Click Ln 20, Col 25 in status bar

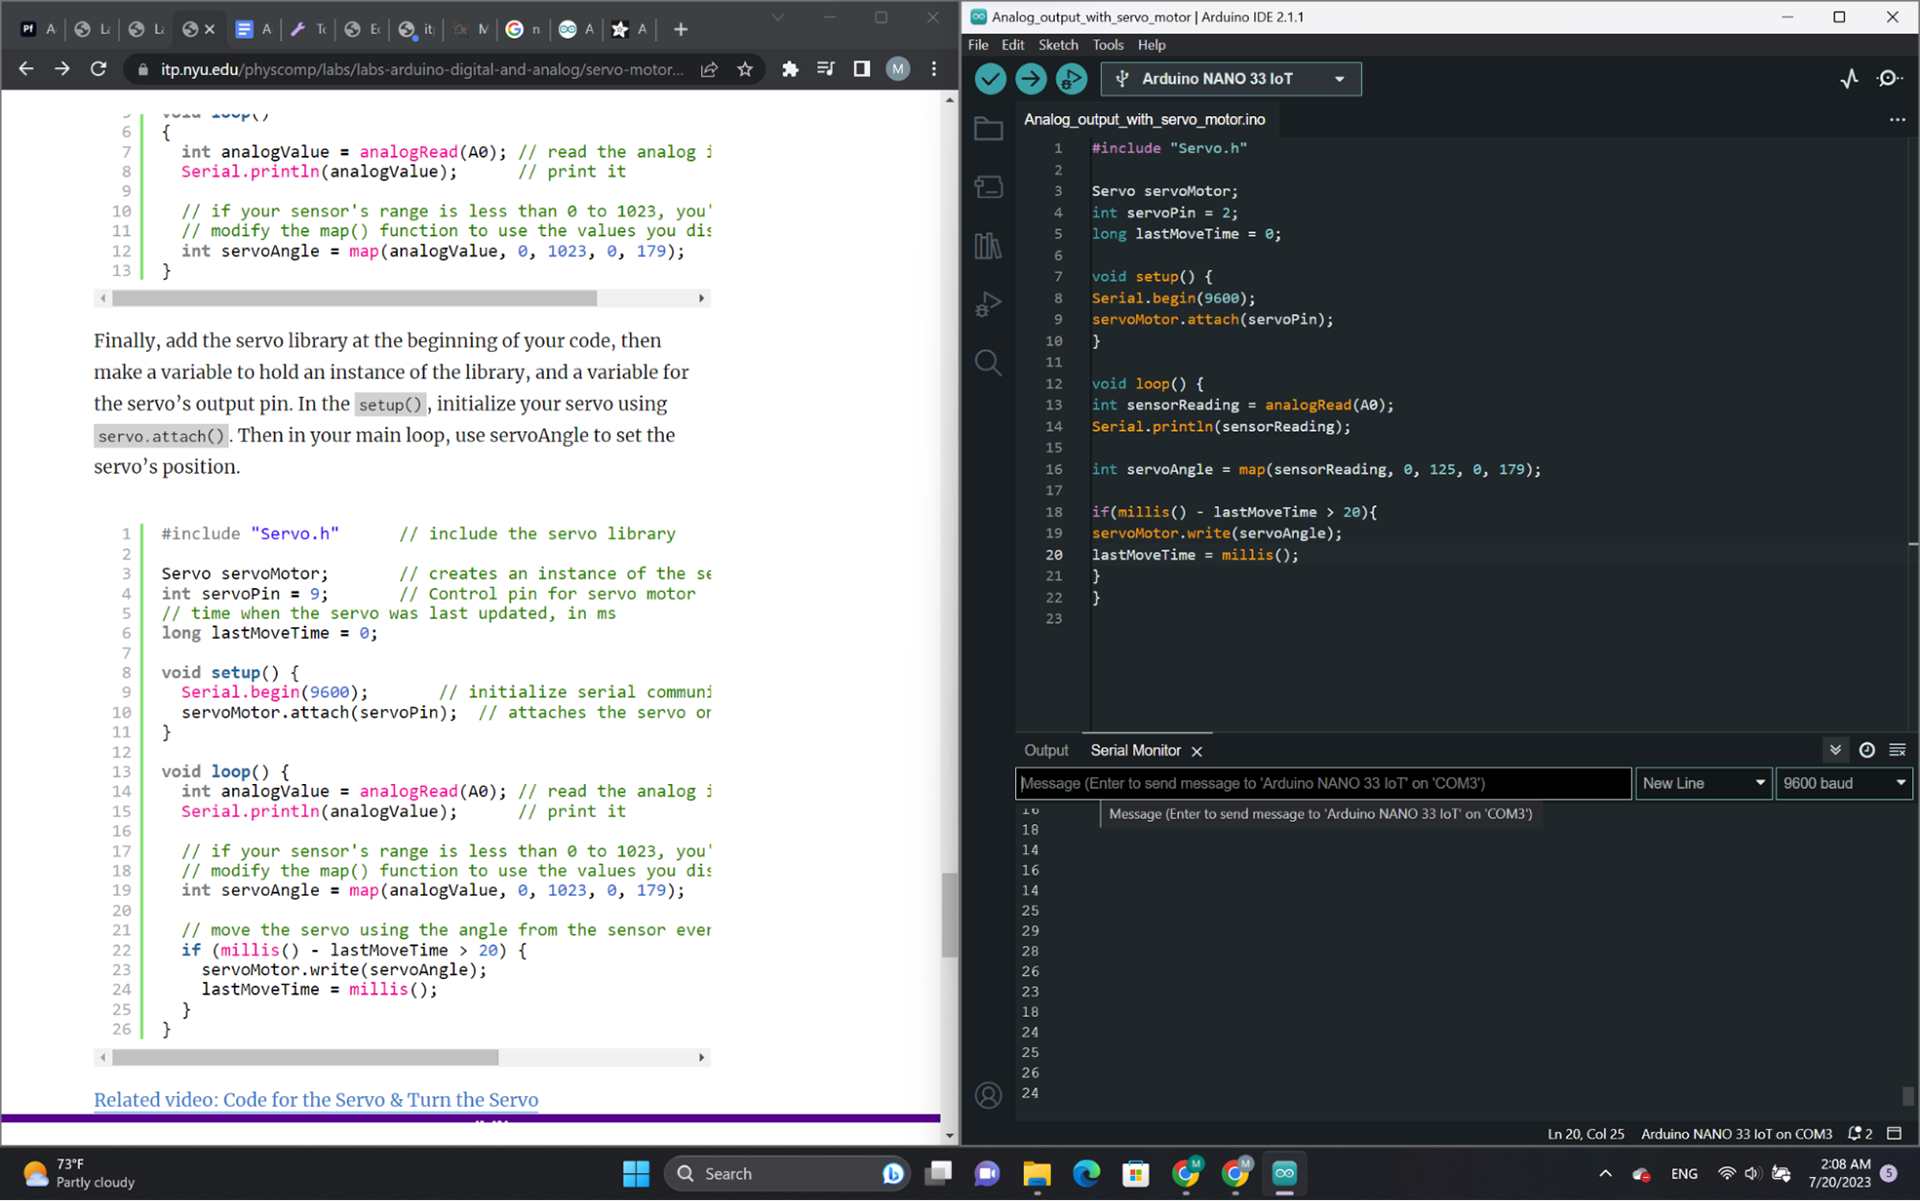1586,1134
